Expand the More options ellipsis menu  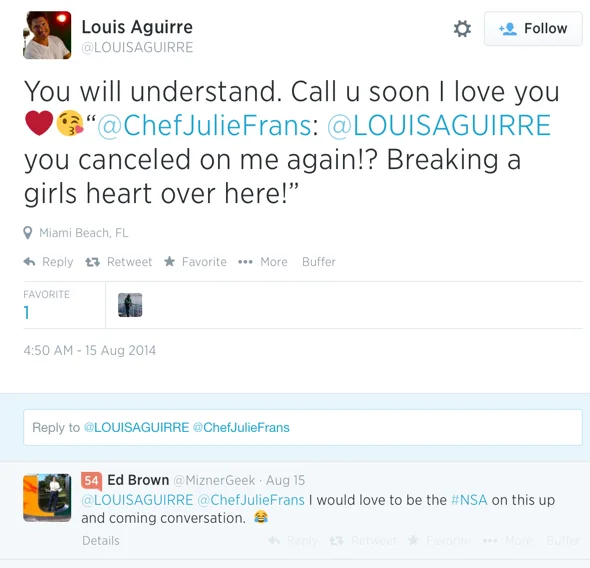tap(245, 262)
